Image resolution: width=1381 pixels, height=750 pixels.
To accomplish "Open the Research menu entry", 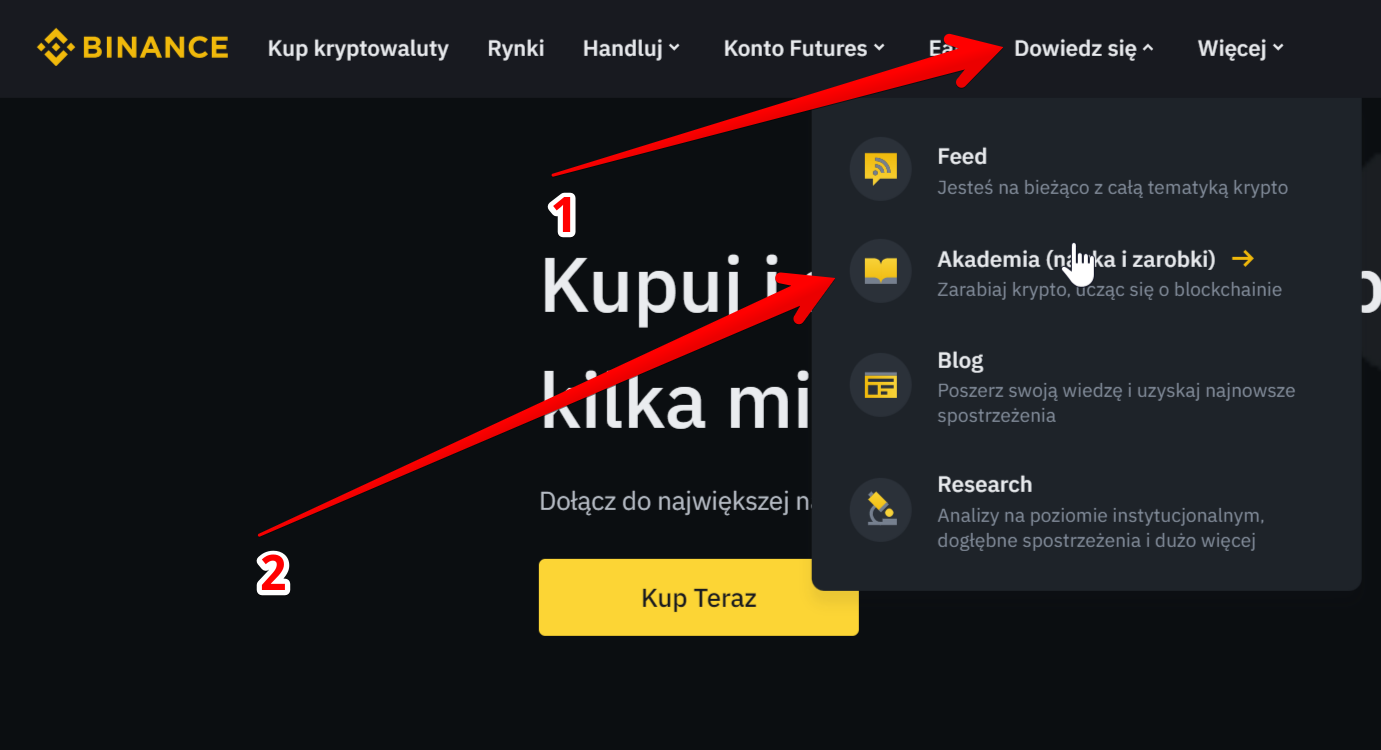I will pos(984,484).
